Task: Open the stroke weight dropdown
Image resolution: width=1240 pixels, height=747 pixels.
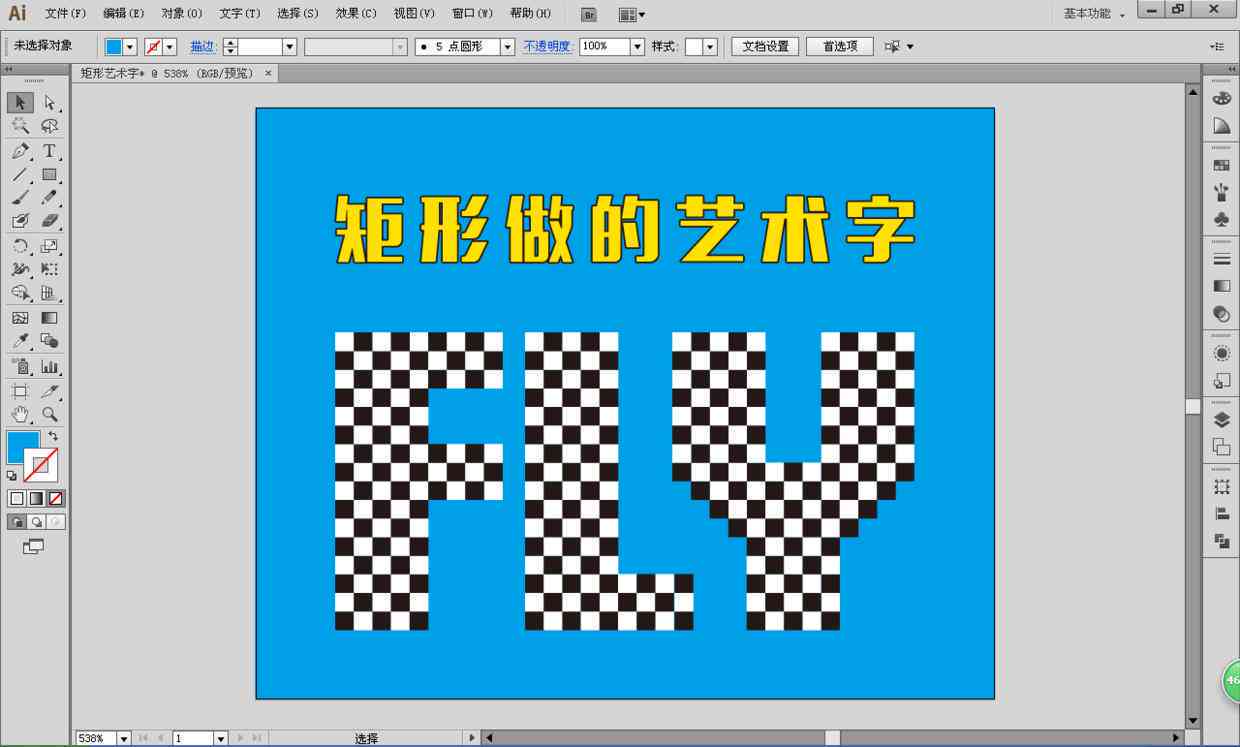Action: [290, 47]
